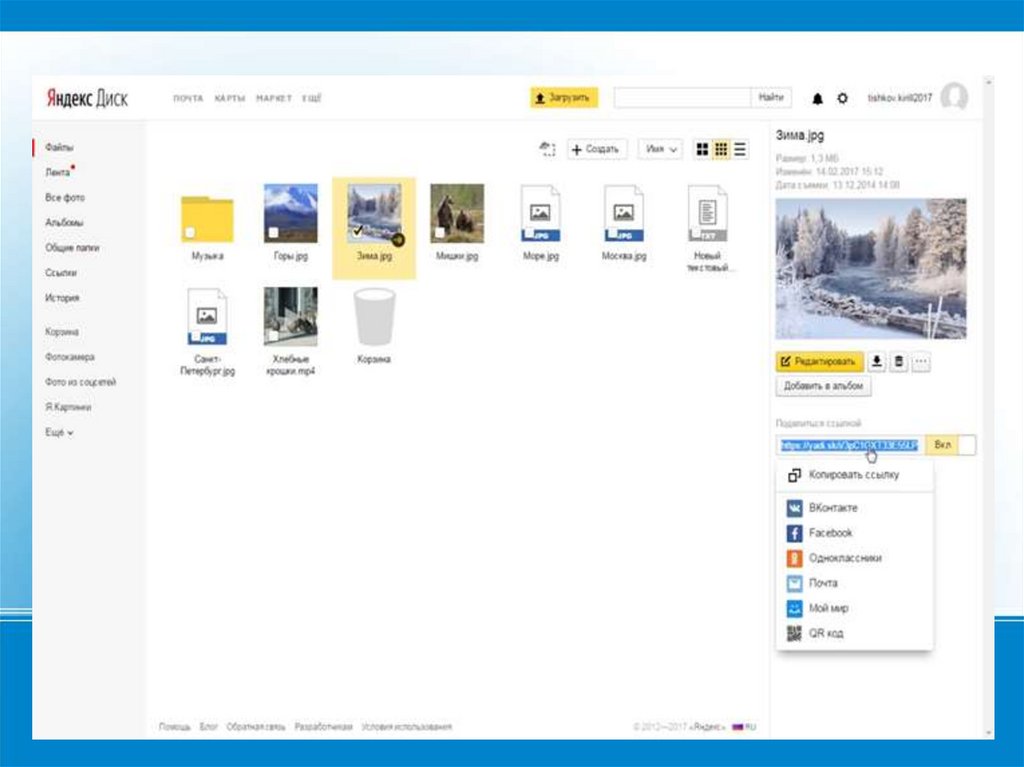
Task: Click the user avatar picture
Action: pos(954,97)
